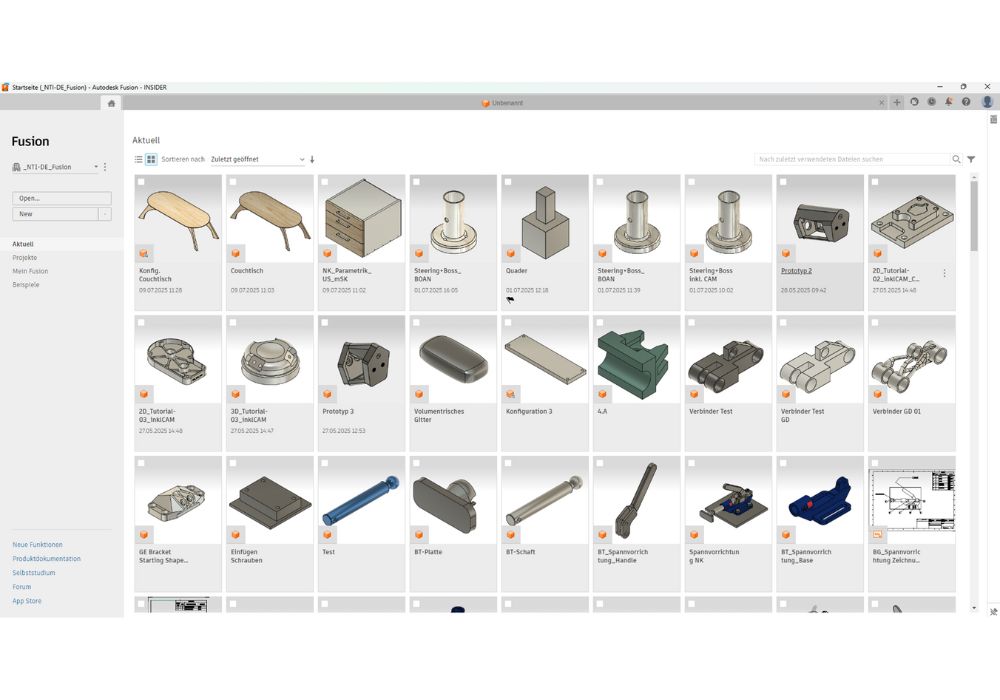This screenshot has width=1000, height=700.
Task: Select the Quader file checkbox
Action: point(508,182)
